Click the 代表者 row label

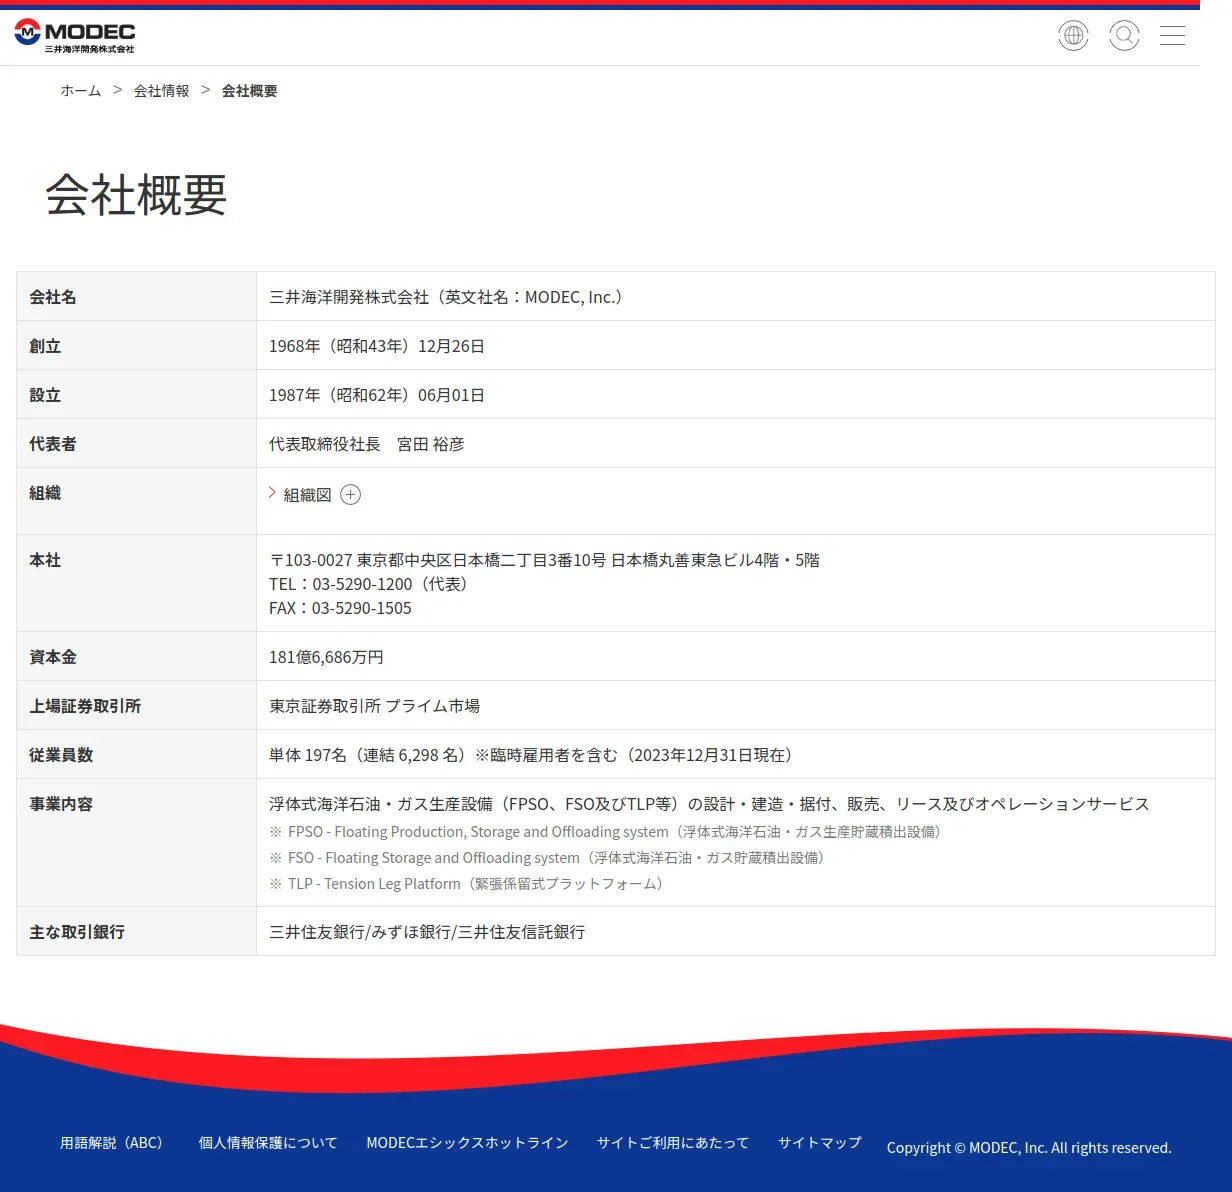click(x=53, y=444)
